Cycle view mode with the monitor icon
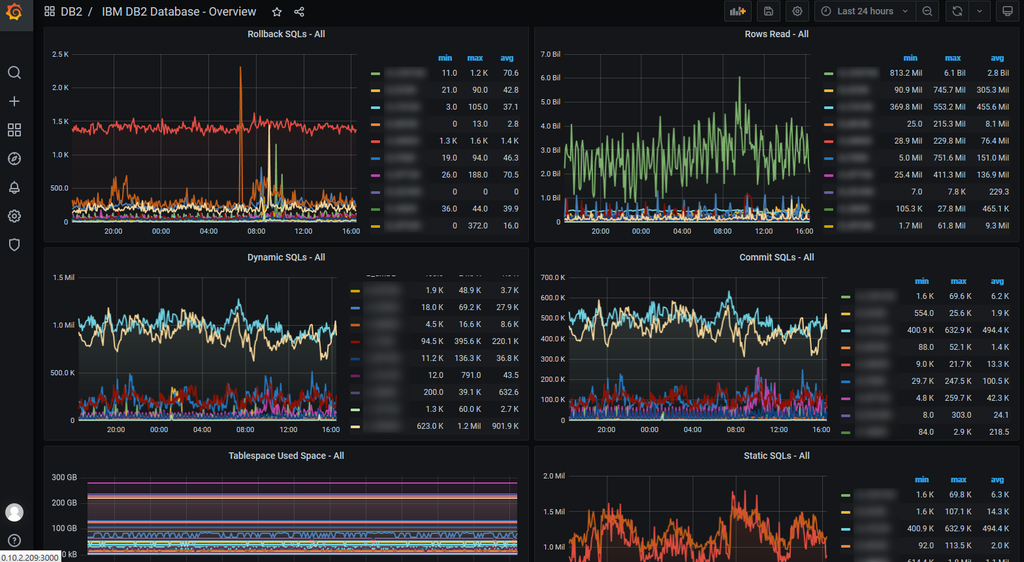Screen dimensions: 1024x562 click(x=1008, y=11)
